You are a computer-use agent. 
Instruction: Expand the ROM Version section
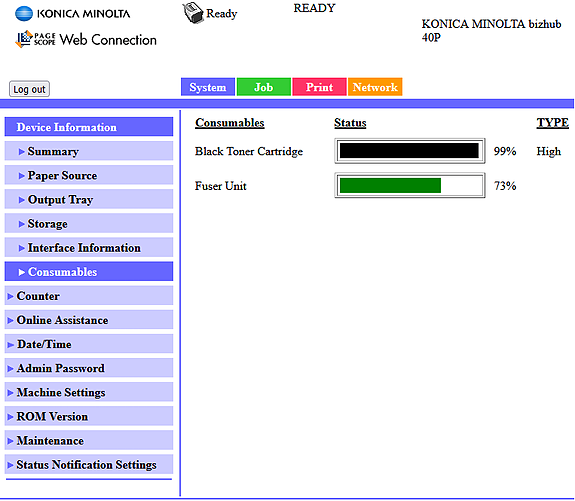coord(89,416)
